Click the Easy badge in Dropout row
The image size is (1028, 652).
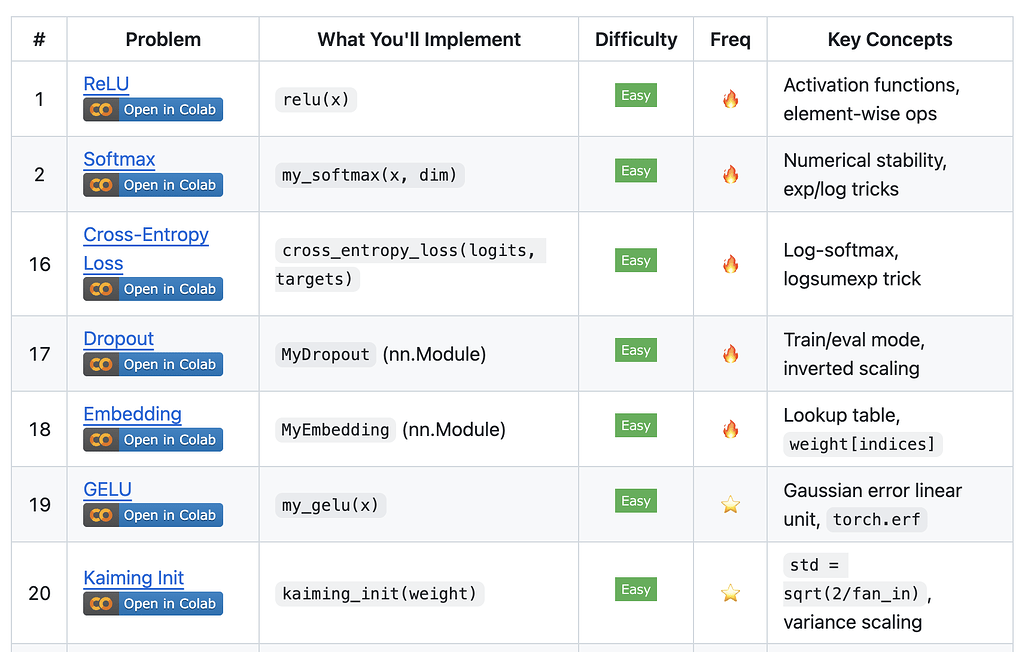pyautogui.click(x=635, y=350)
